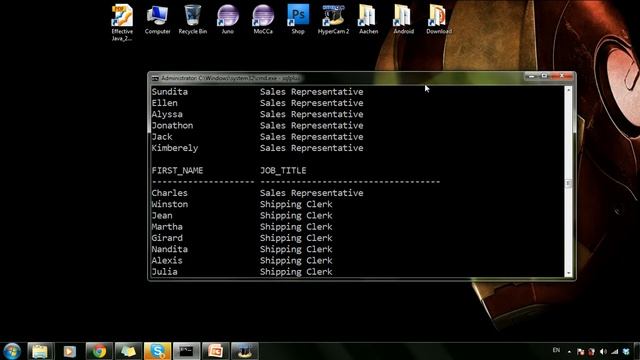
Task: Click the EN language indicator
Action: point(556,350)
